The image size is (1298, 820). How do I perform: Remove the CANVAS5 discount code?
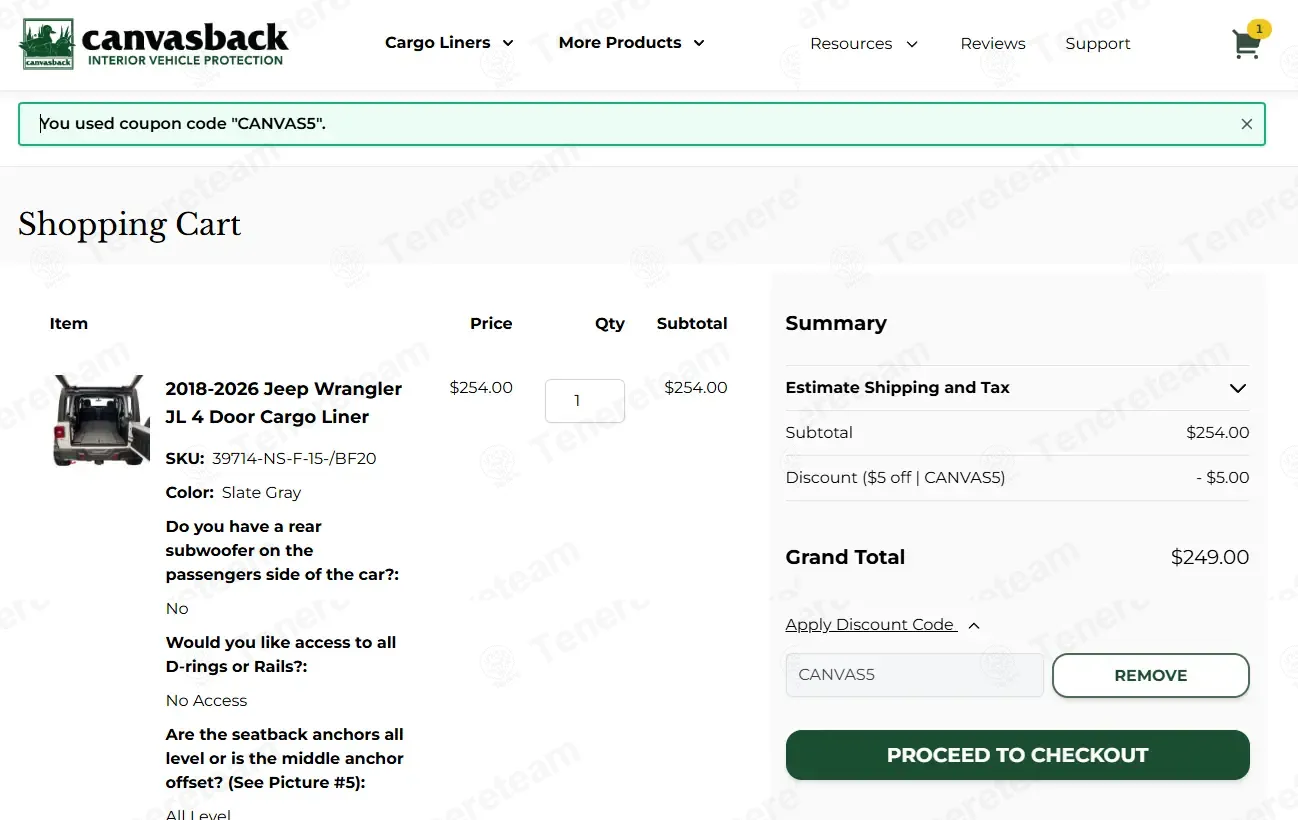click(x=1151, y=675)
